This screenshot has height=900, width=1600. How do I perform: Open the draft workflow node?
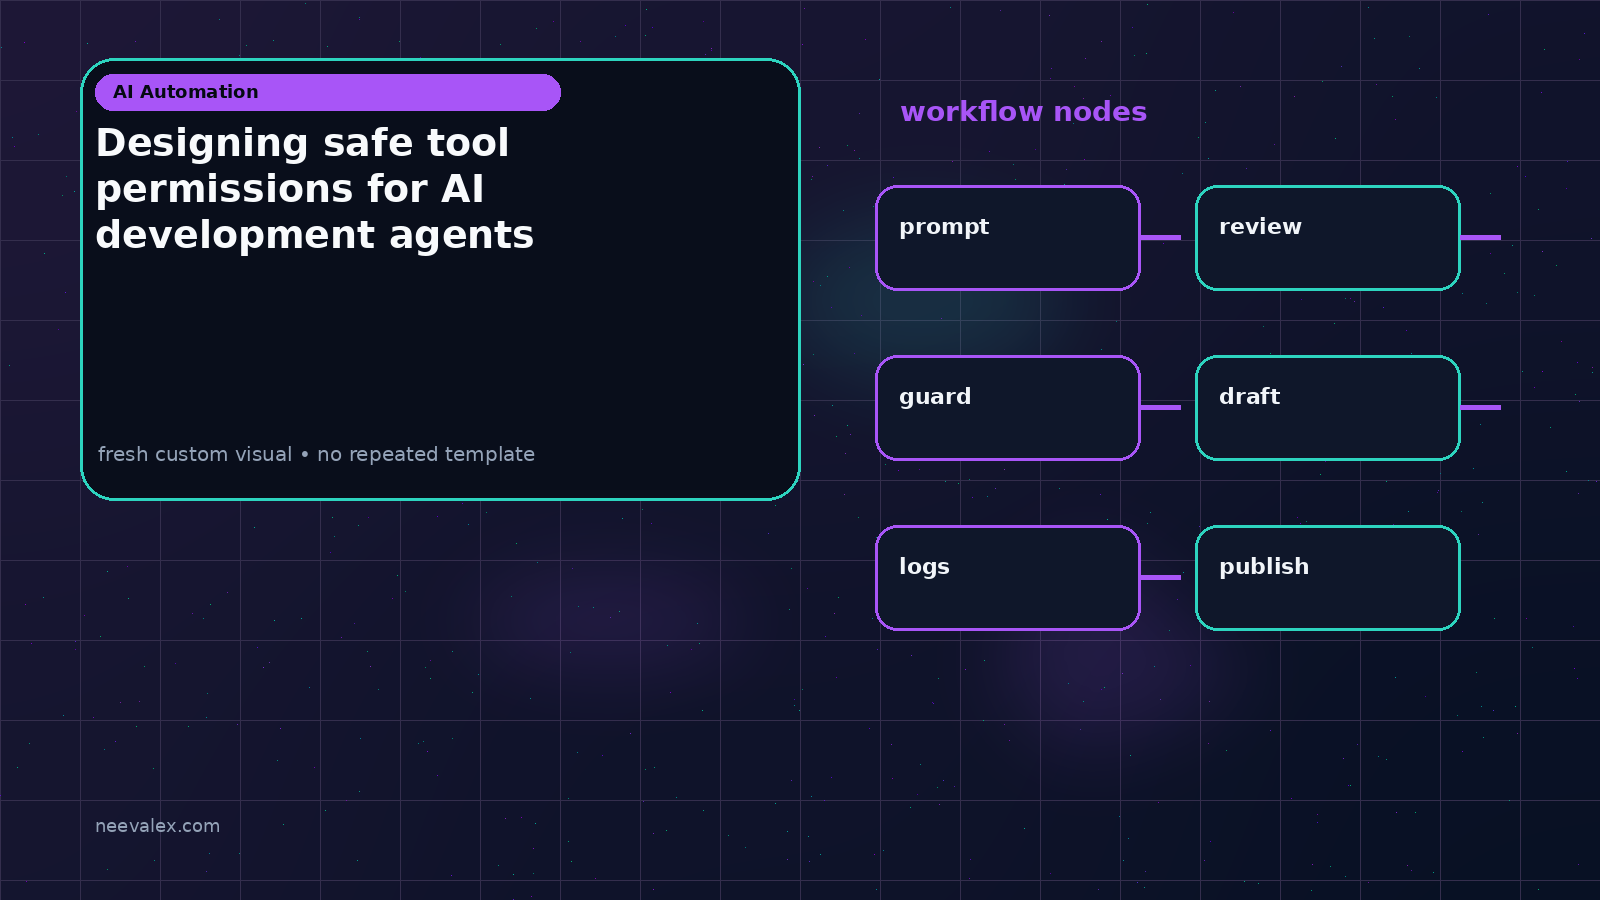tap(1328, 408)
